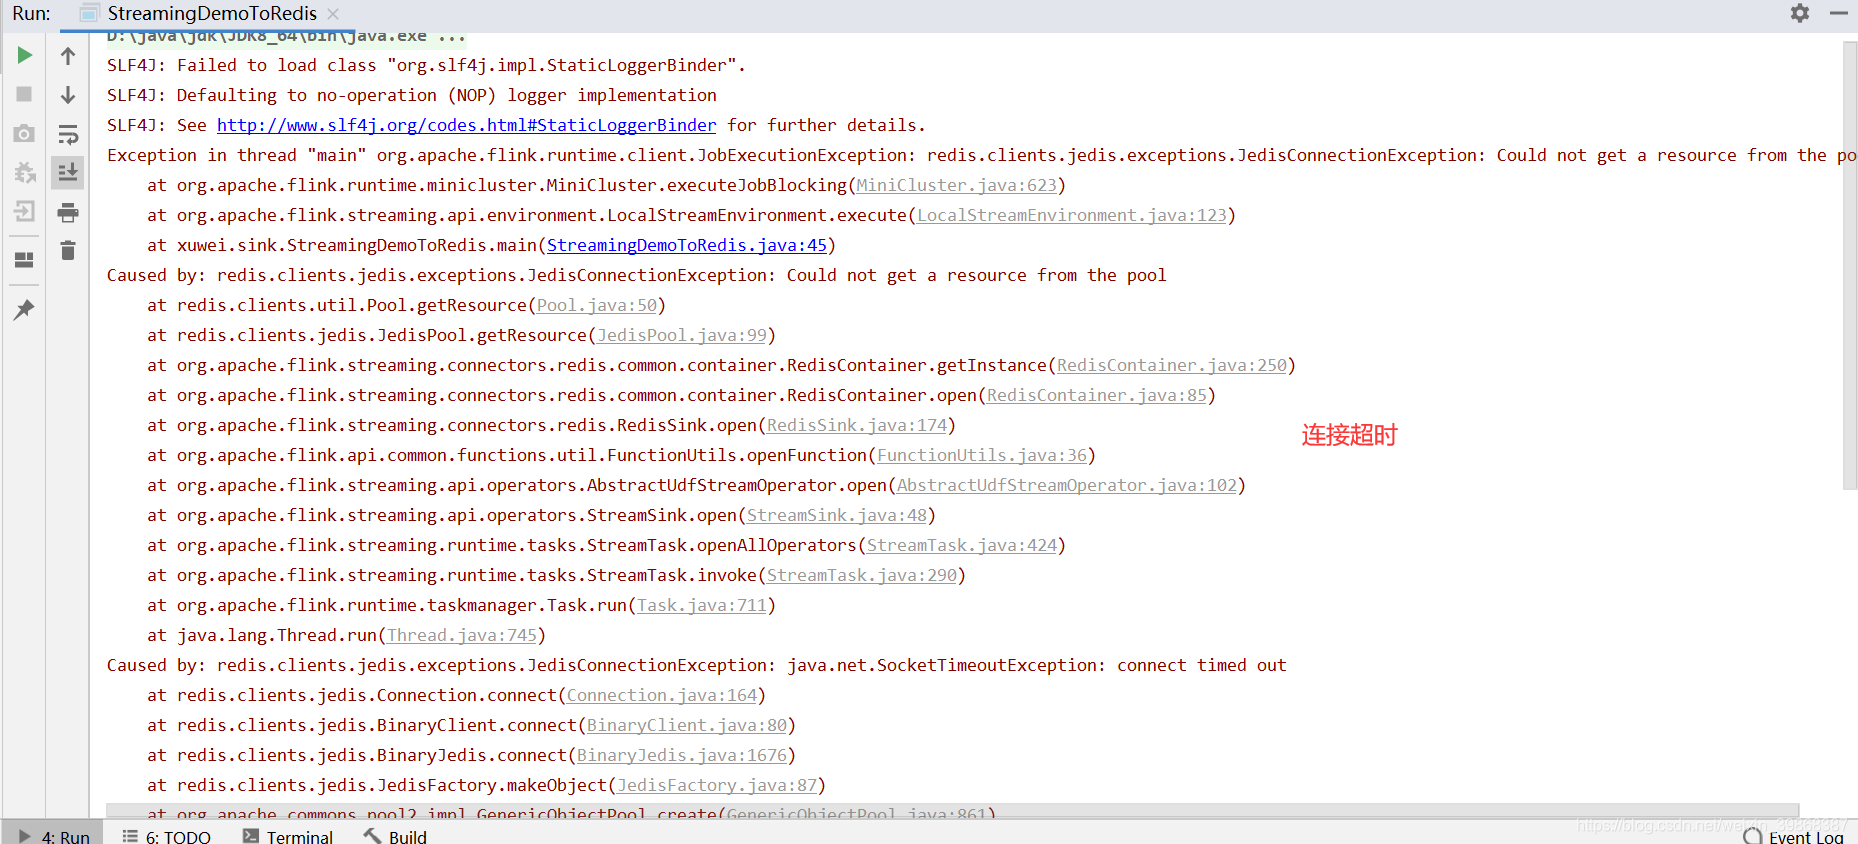Screen dimensions: 1858x844
Task: Open the Terminal tool window
Action: coord(288,836)
